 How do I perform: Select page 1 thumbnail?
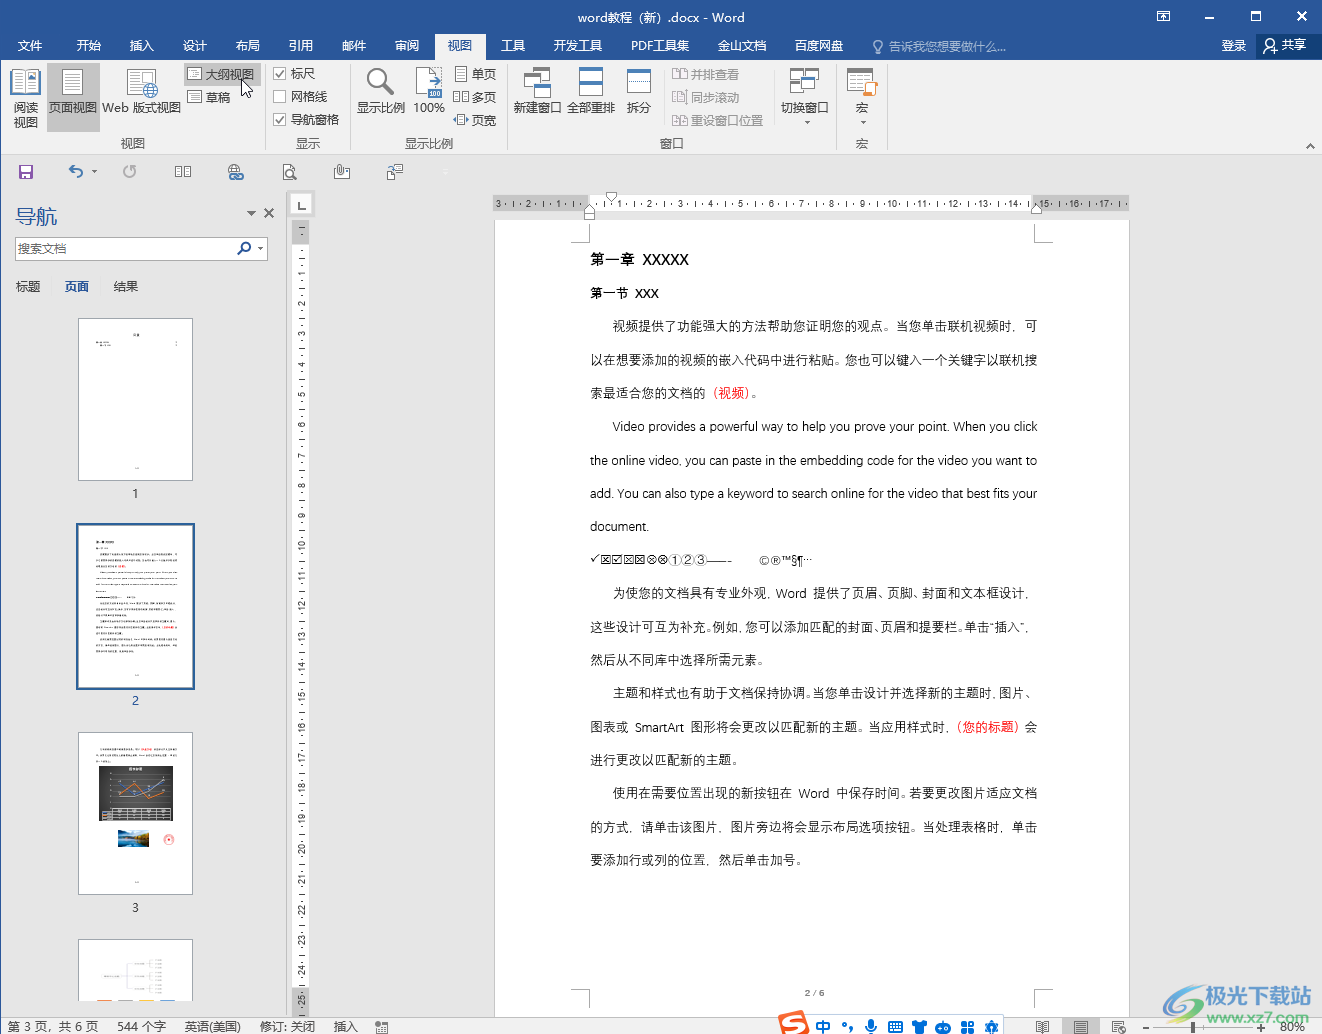tap(135, 399)
